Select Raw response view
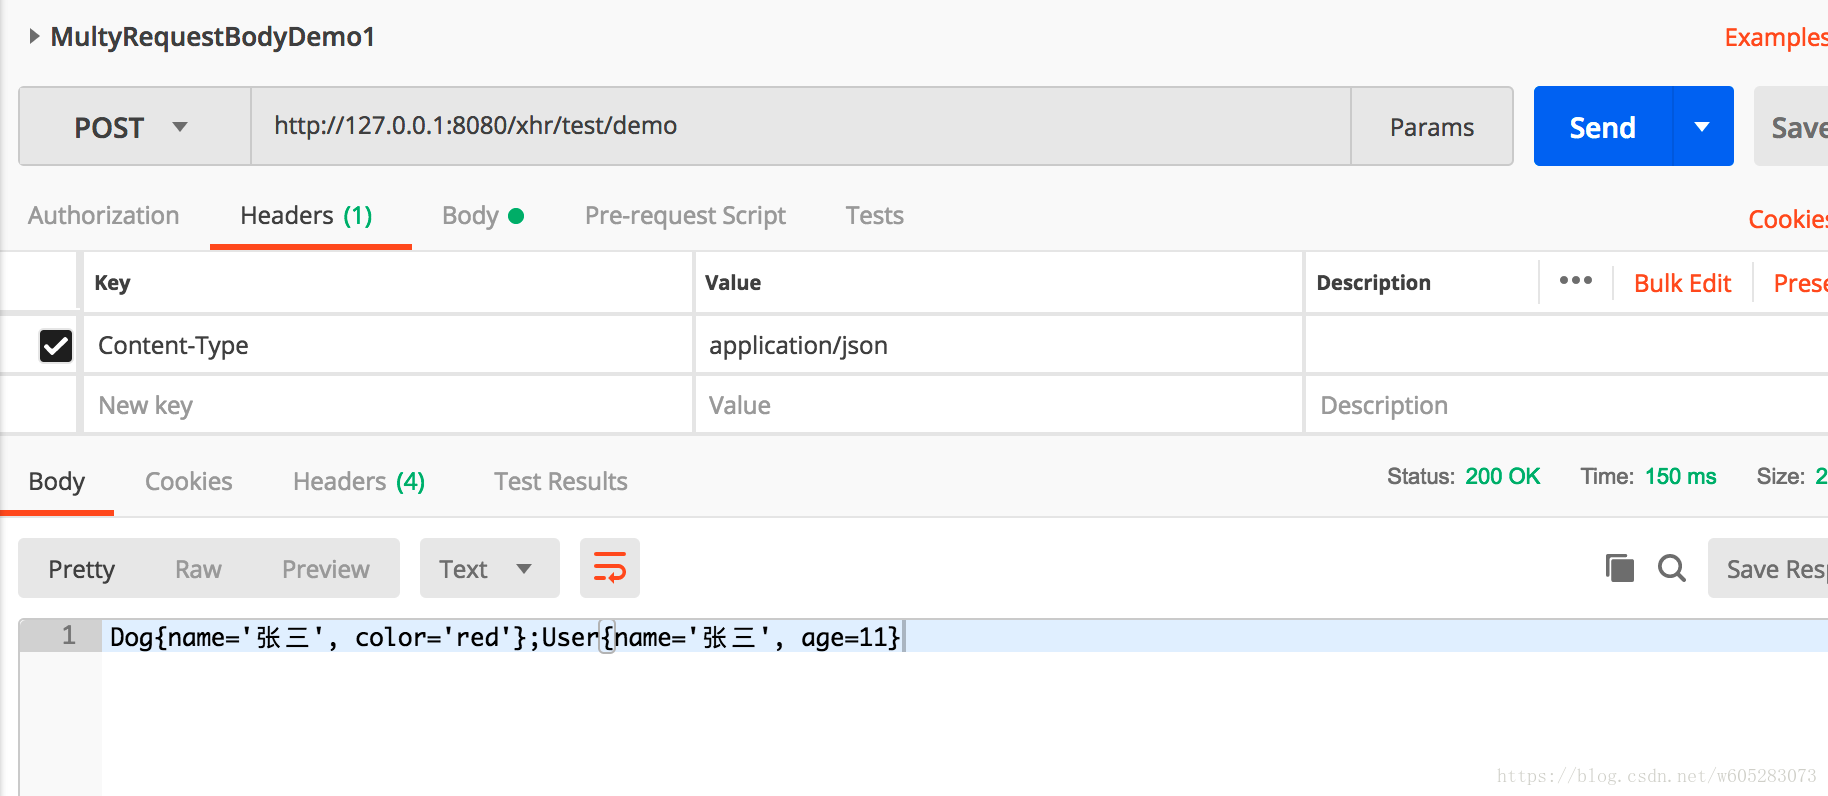This screenshot has width=1828, height=796. click(198, 569)
